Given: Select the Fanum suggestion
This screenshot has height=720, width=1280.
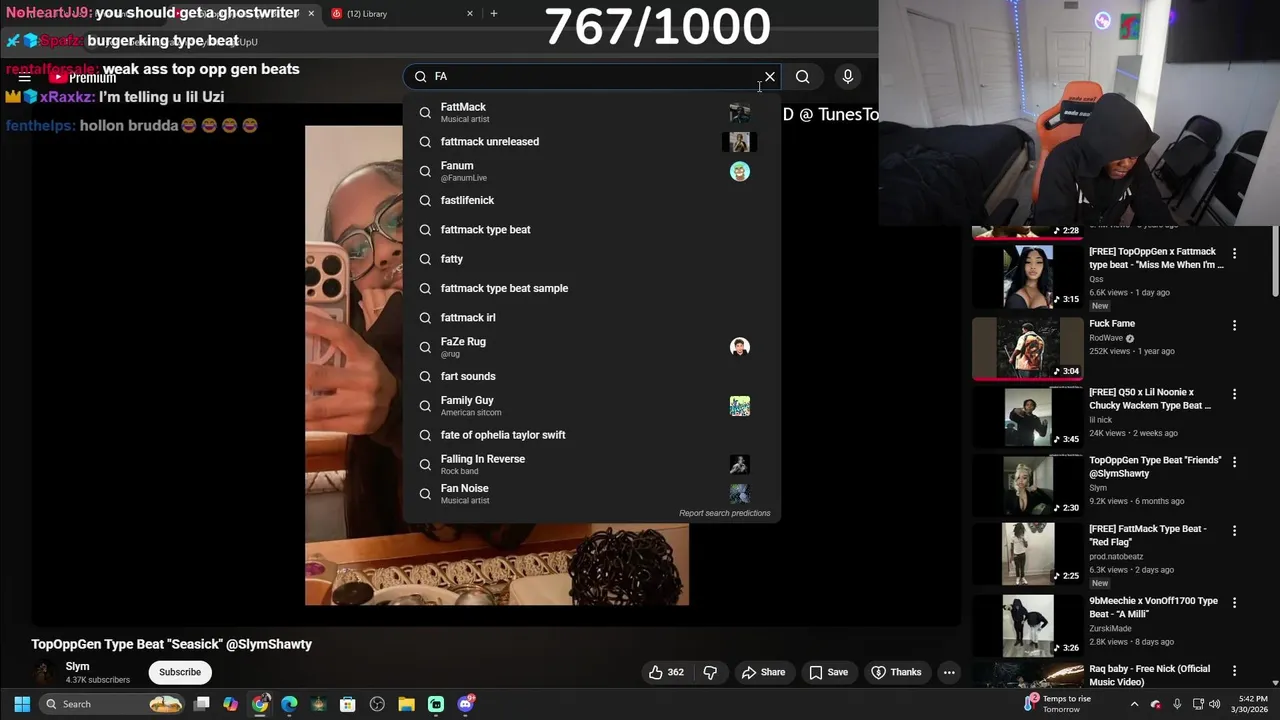Looking at the screenshot, I should (x=591, y=171).
